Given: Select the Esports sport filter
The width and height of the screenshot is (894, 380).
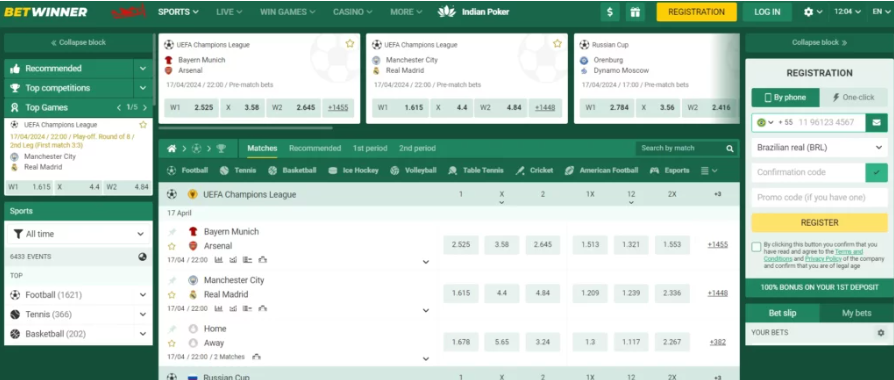Looking at the screenshot, I should tap(669, 170).
